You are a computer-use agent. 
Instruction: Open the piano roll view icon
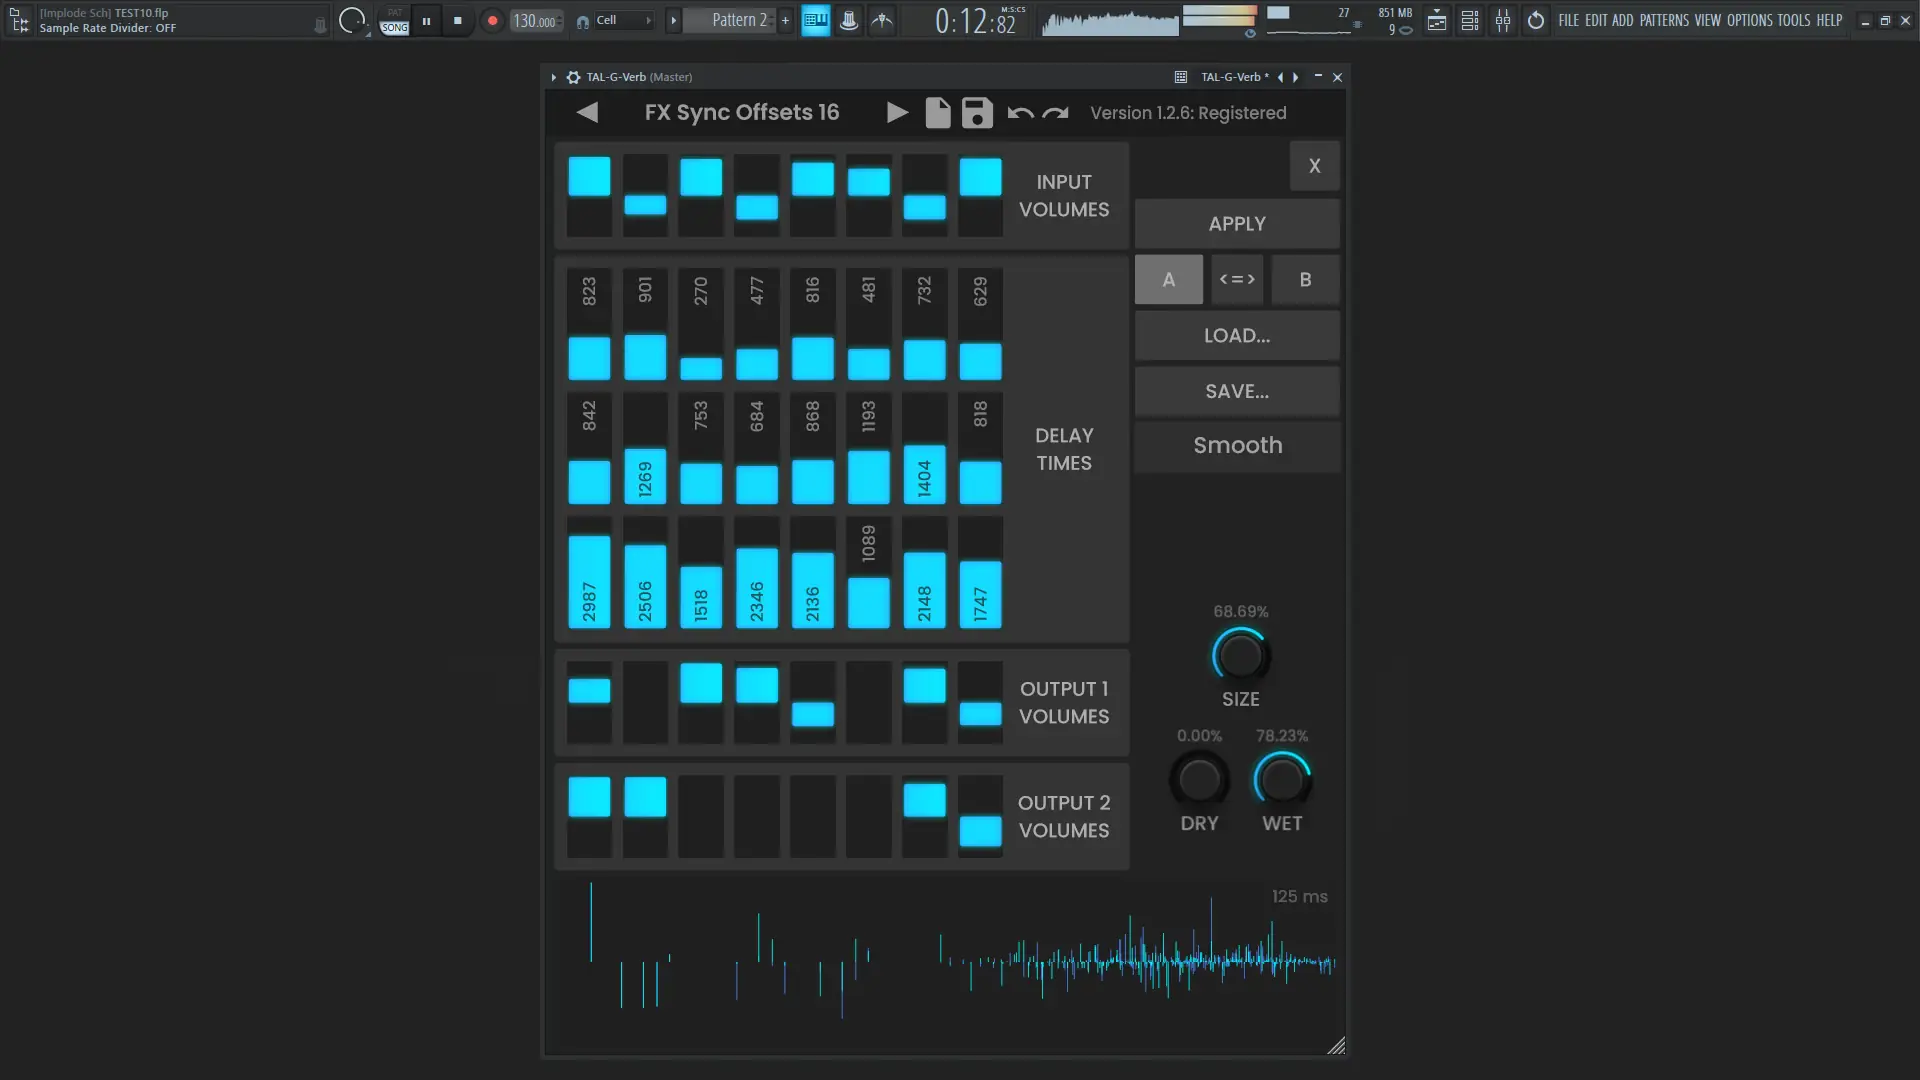click(x=816, y=20)
